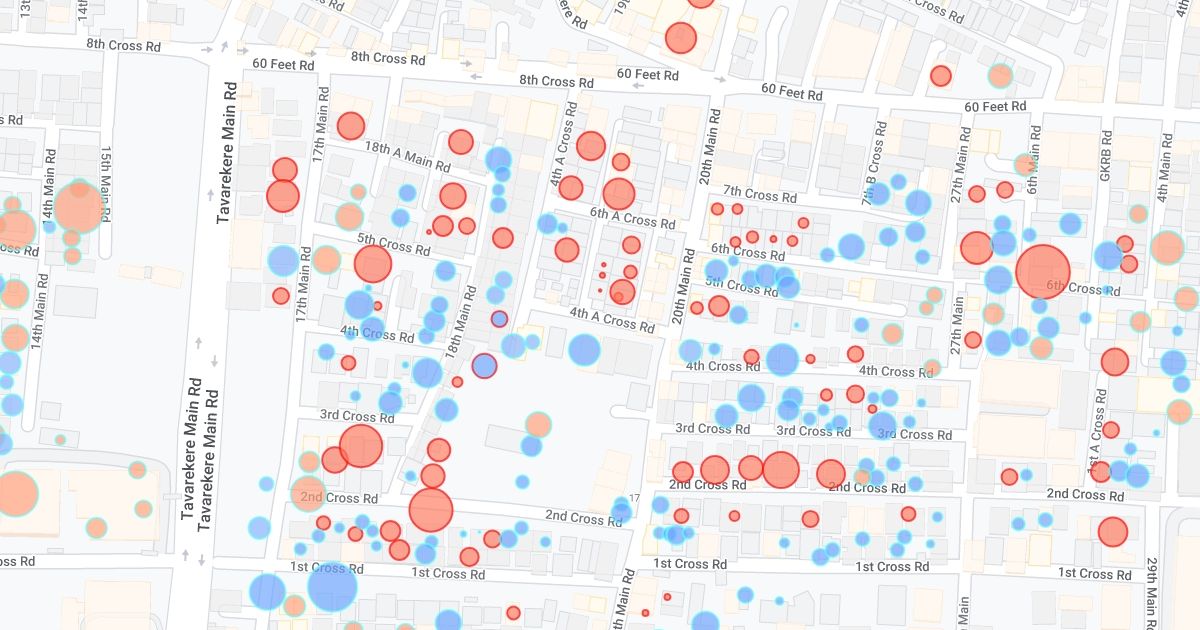1200x630 pixels.
Task: Click the largest red circle on 6th Cross Rd
Action: tap(1043, 271)
